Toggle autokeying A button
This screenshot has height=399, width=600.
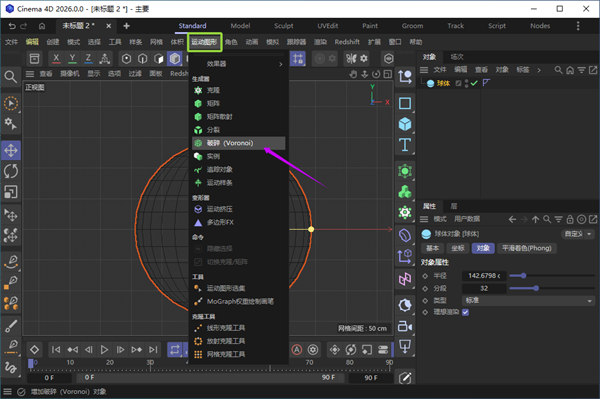(x=297, y=350)
